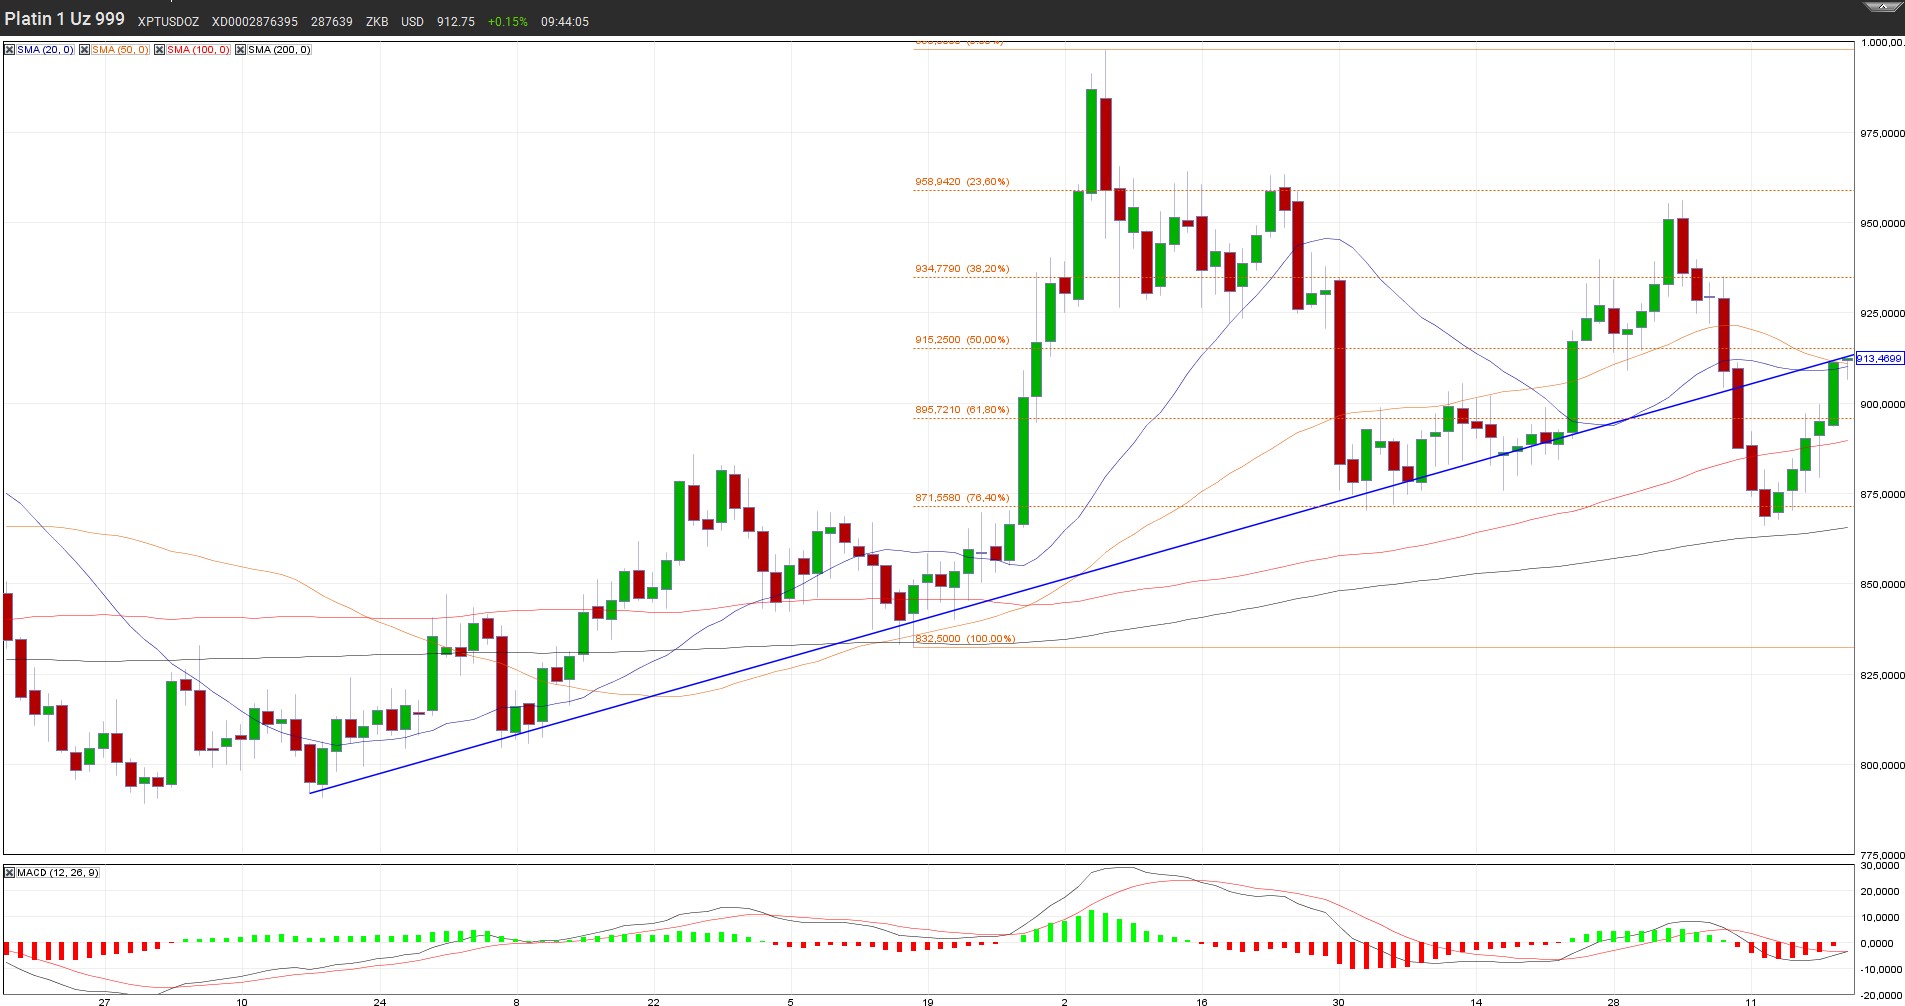The image size is (1905, 1006).
Task: Click the current price tag 913,4699
Action: (x=1879, y=358)
